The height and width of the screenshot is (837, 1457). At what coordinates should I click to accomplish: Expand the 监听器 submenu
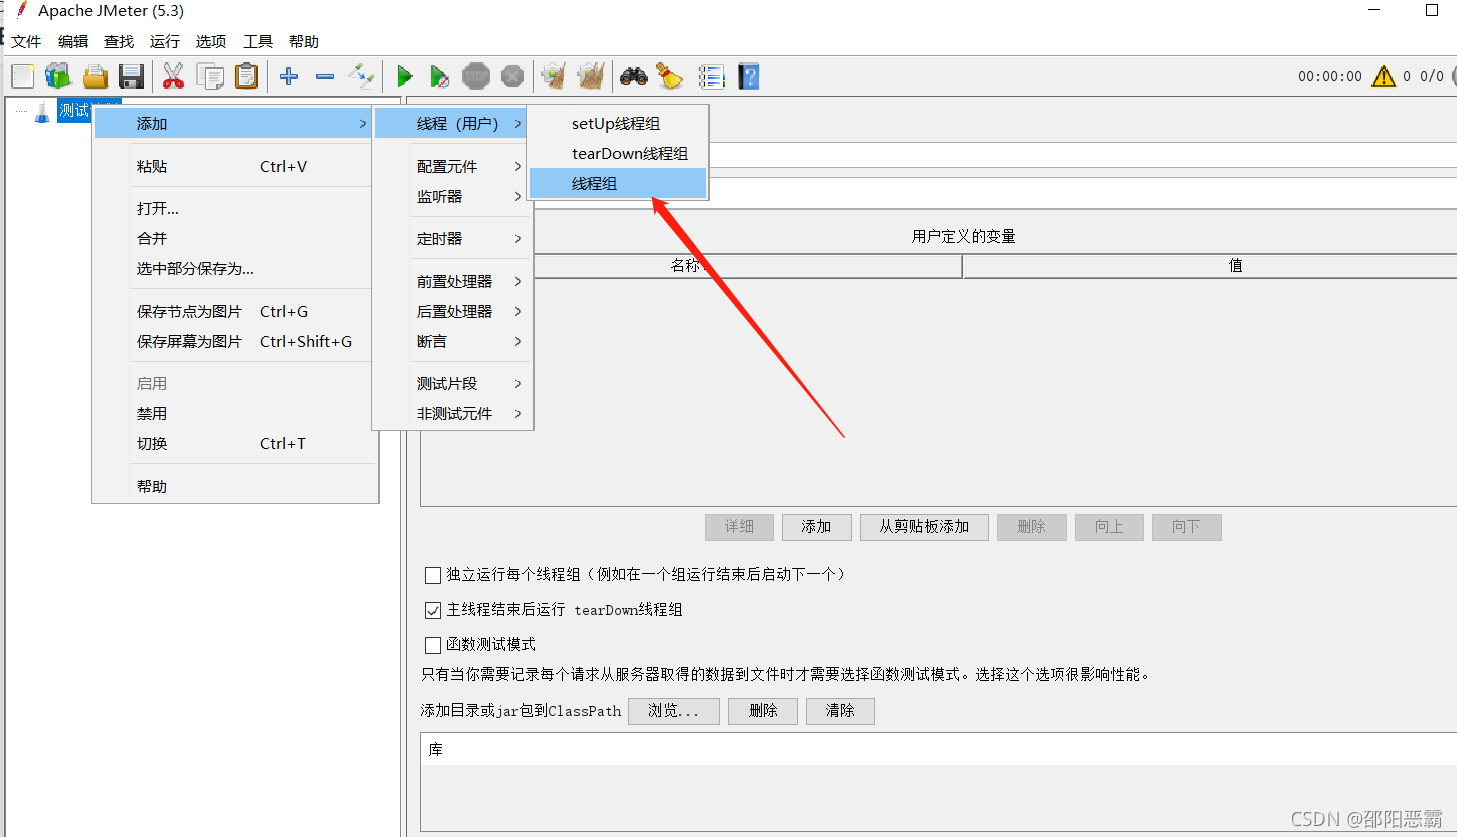click(451, 196)
